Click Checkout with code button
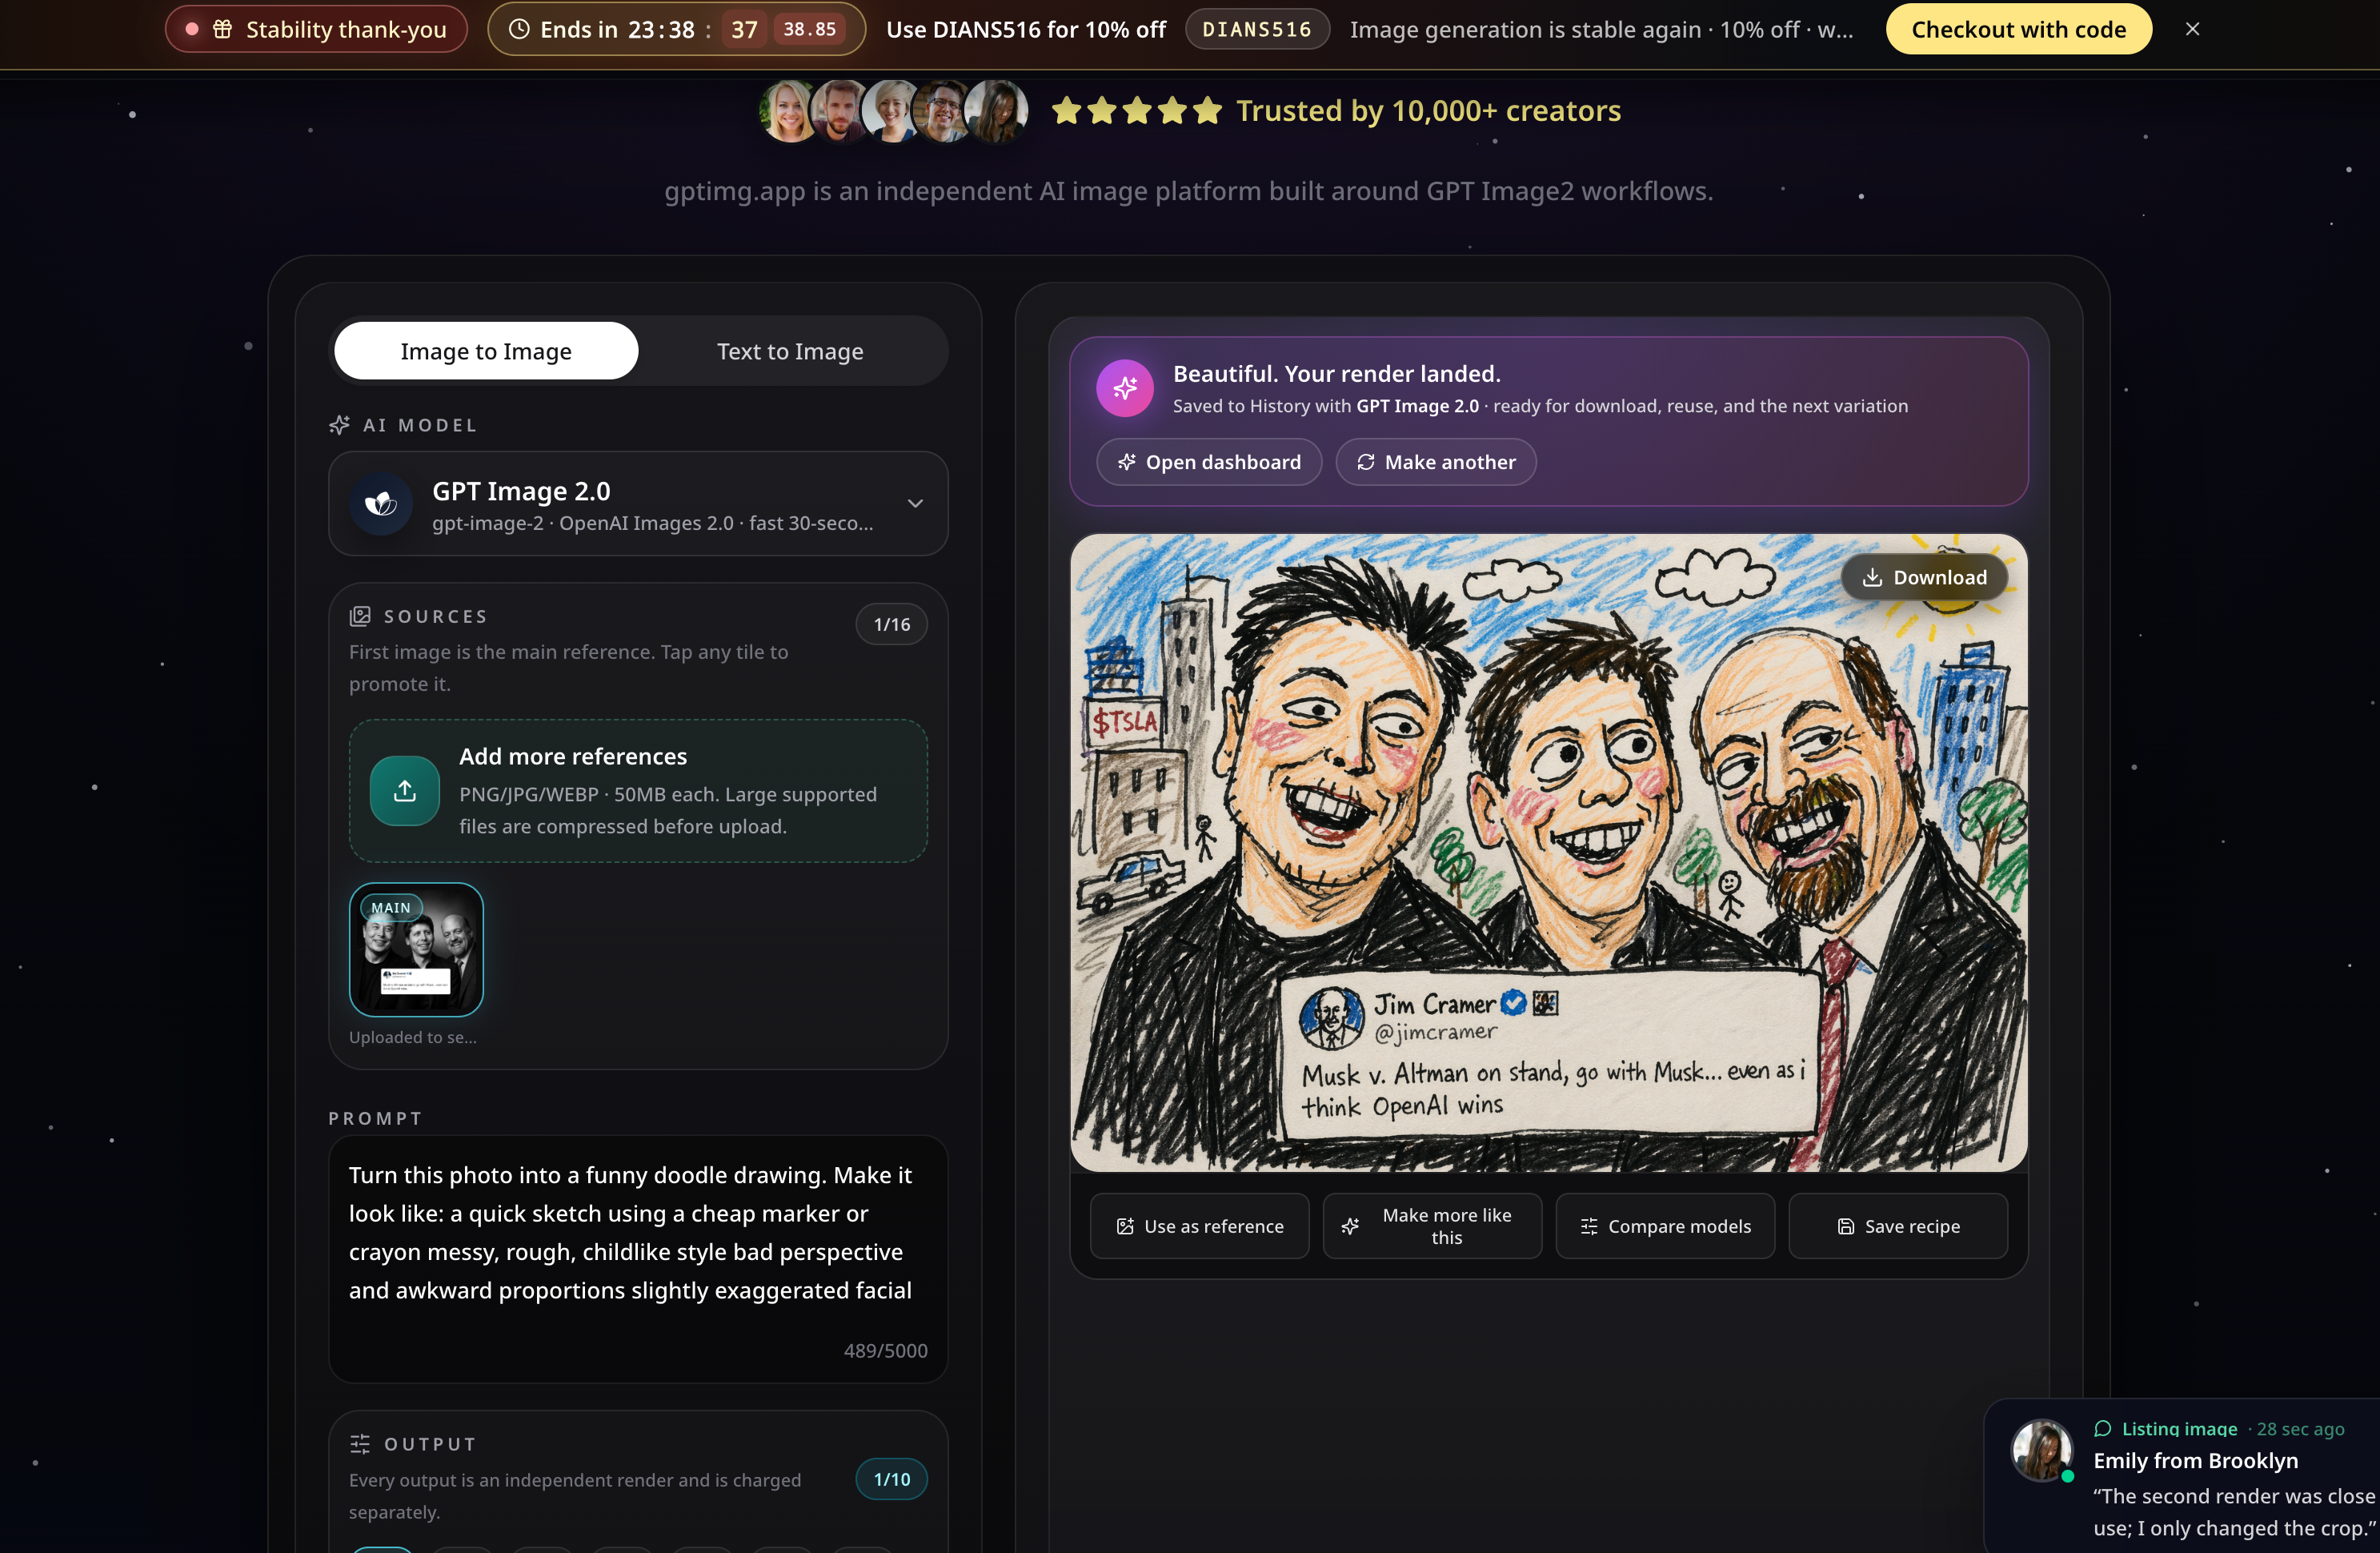The width and height of the screenshot is (2380, 1553). (x=2018, y=29)
